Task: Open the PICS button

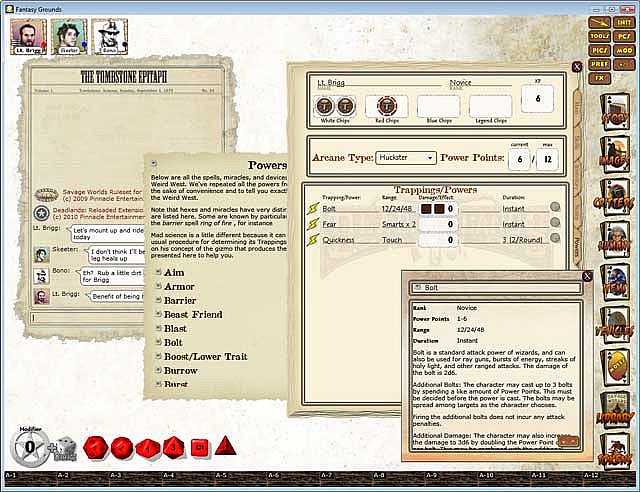Action: tap(600, 51)
